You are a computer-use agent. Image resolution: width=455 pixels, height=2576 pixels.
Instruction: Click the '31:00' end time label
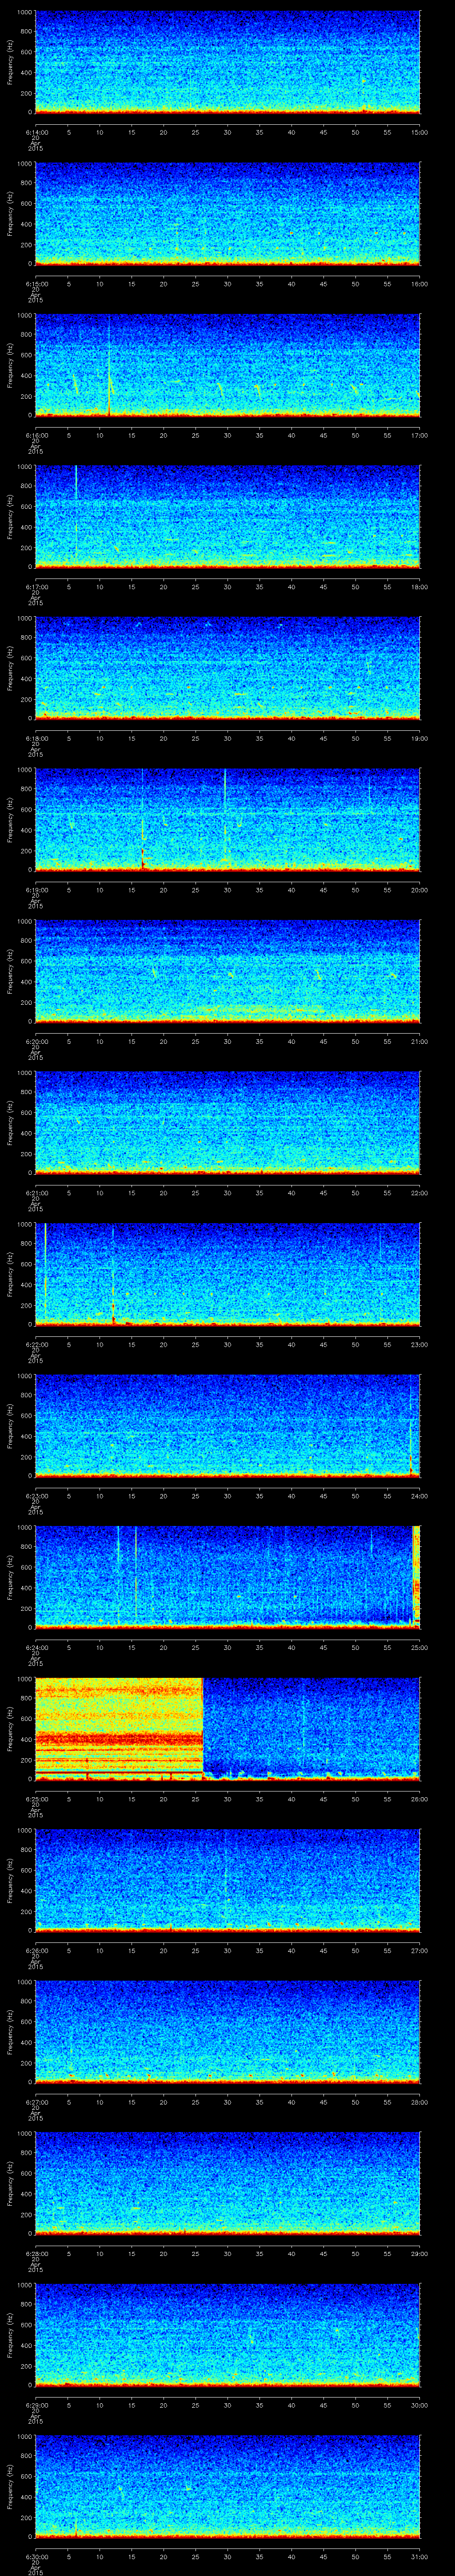(x=420, y=2556)
